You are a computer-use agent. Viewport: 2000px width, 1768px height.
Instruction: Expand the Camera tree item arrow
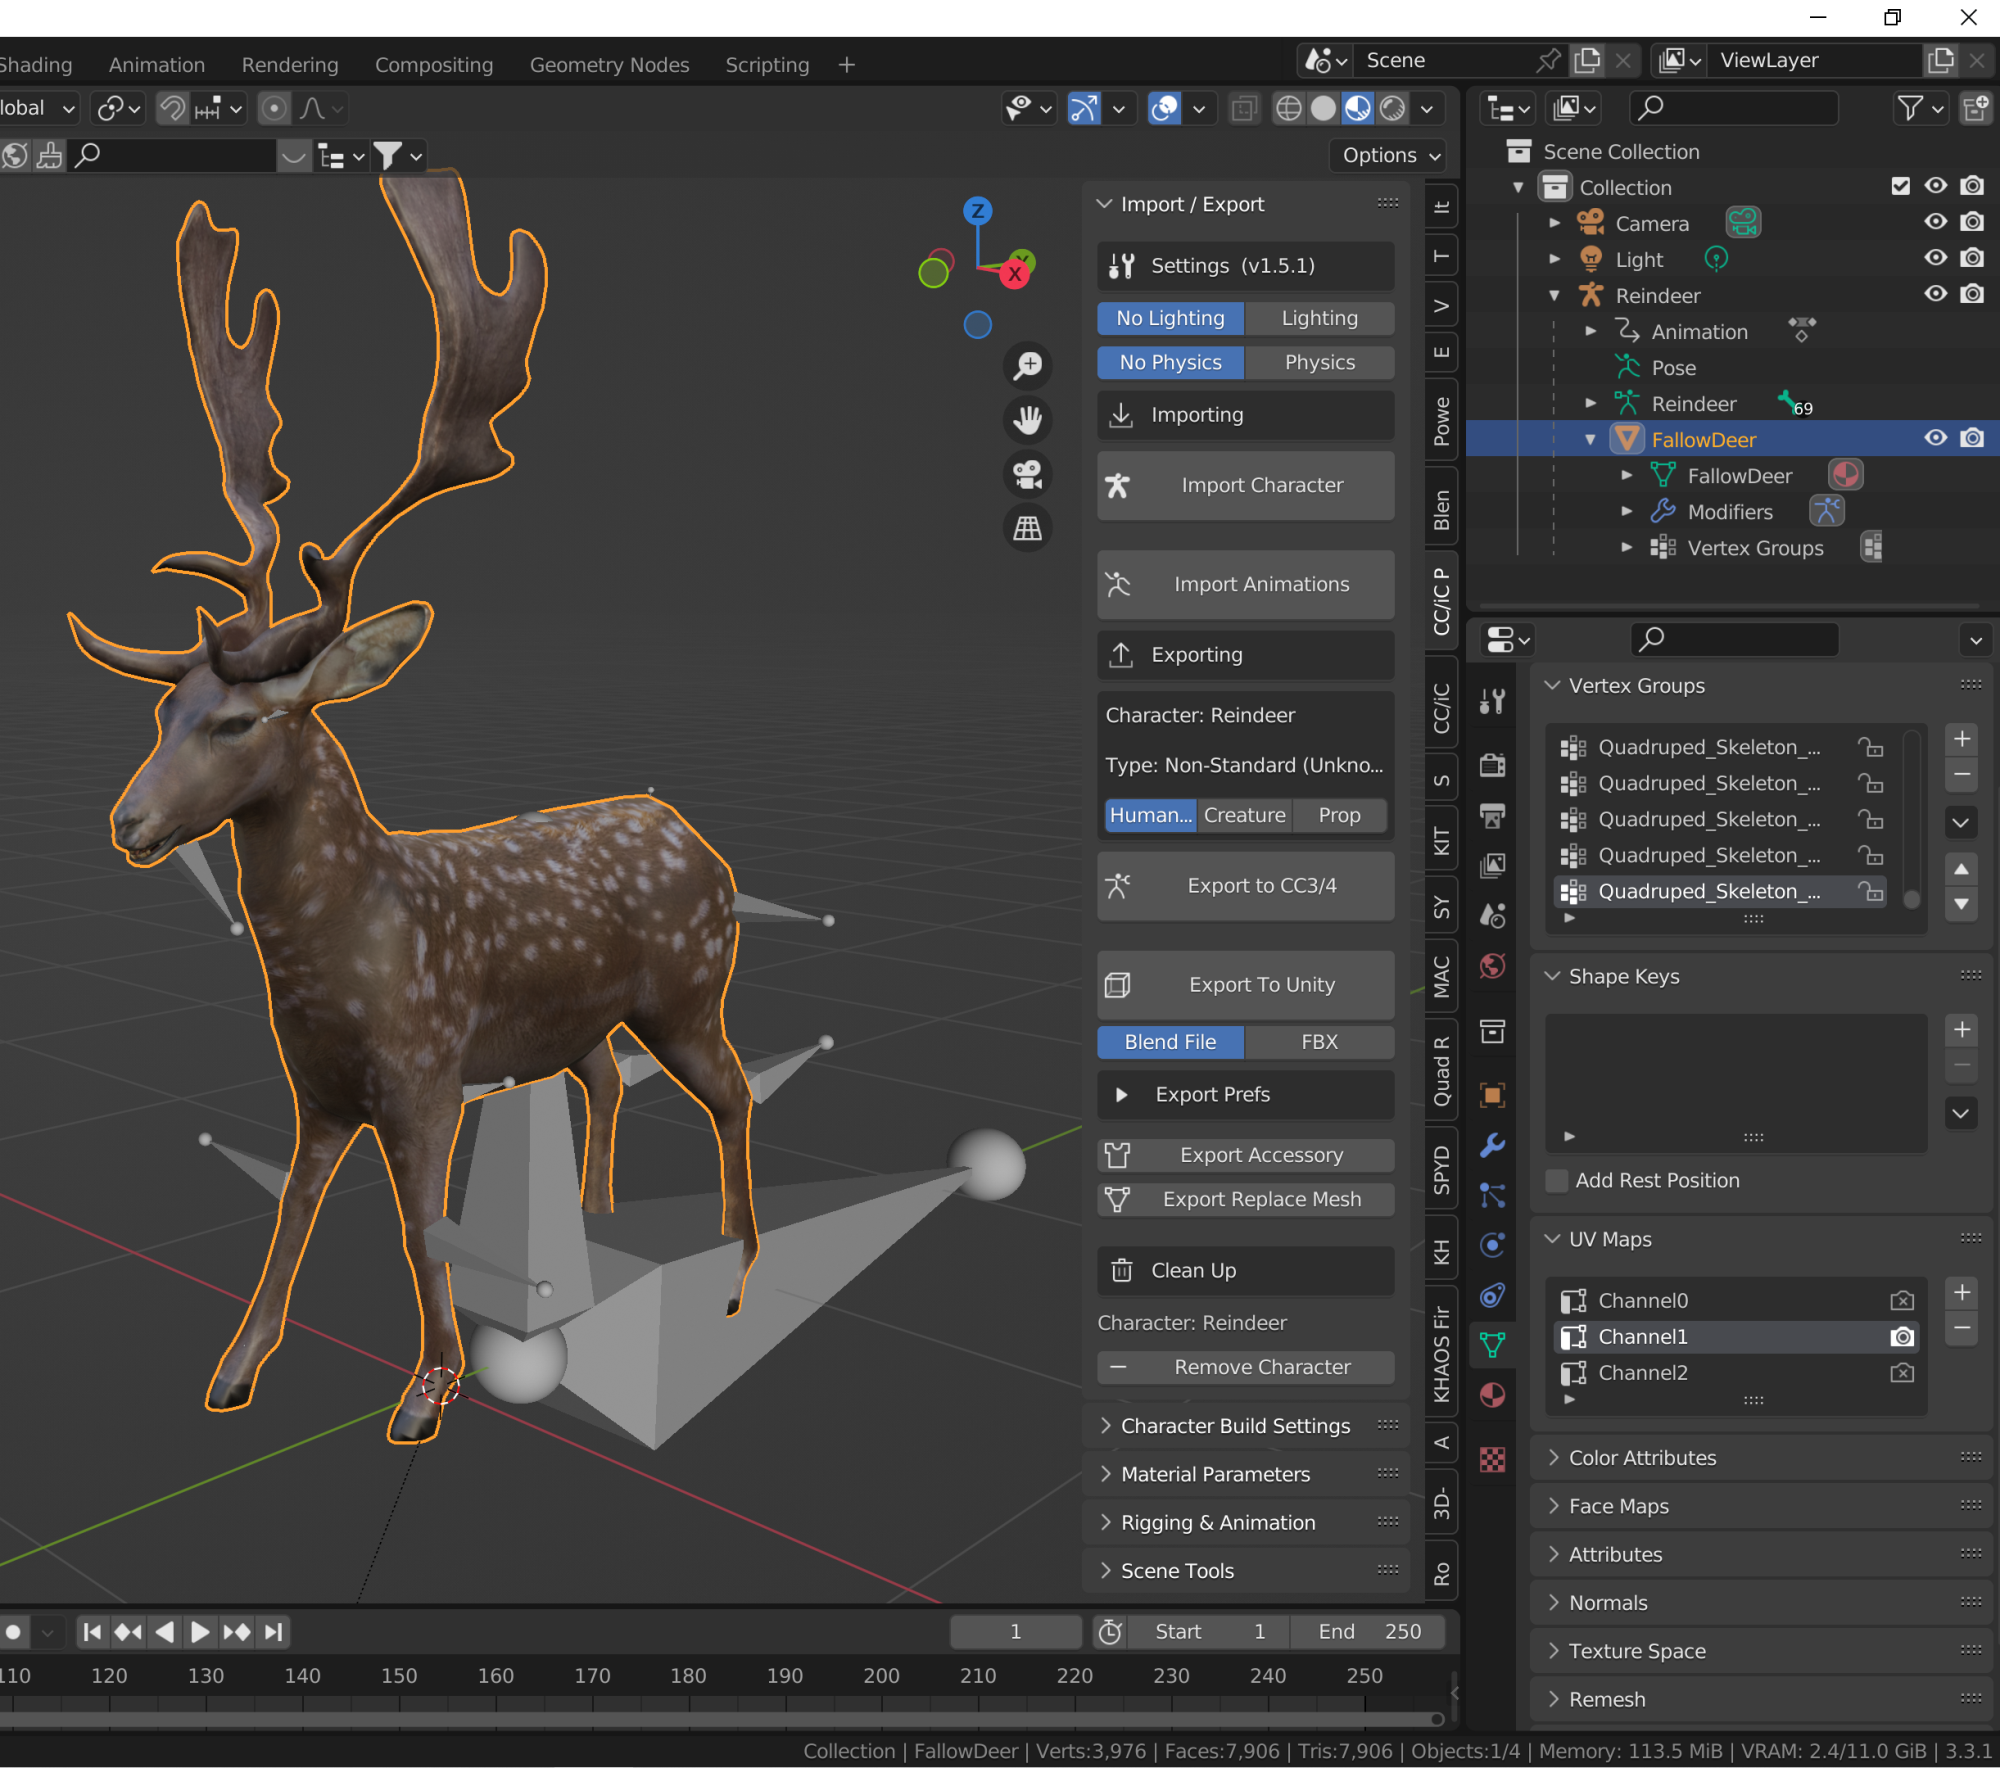(1554, 223)
